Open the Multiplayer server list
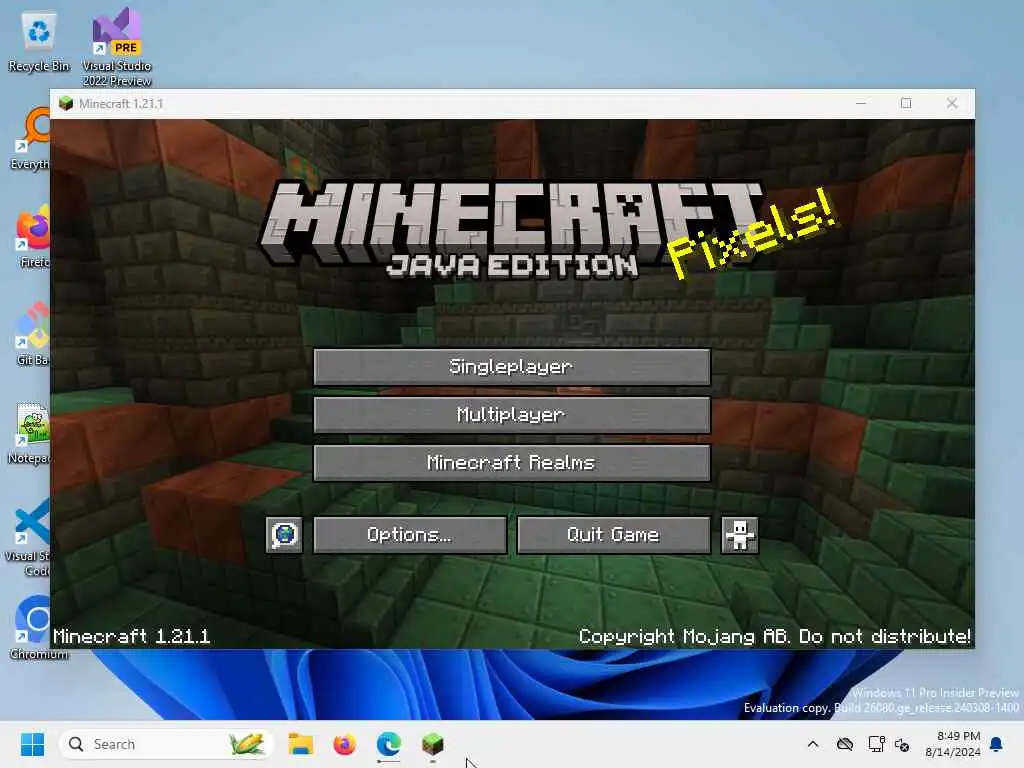 pos(512,415)
